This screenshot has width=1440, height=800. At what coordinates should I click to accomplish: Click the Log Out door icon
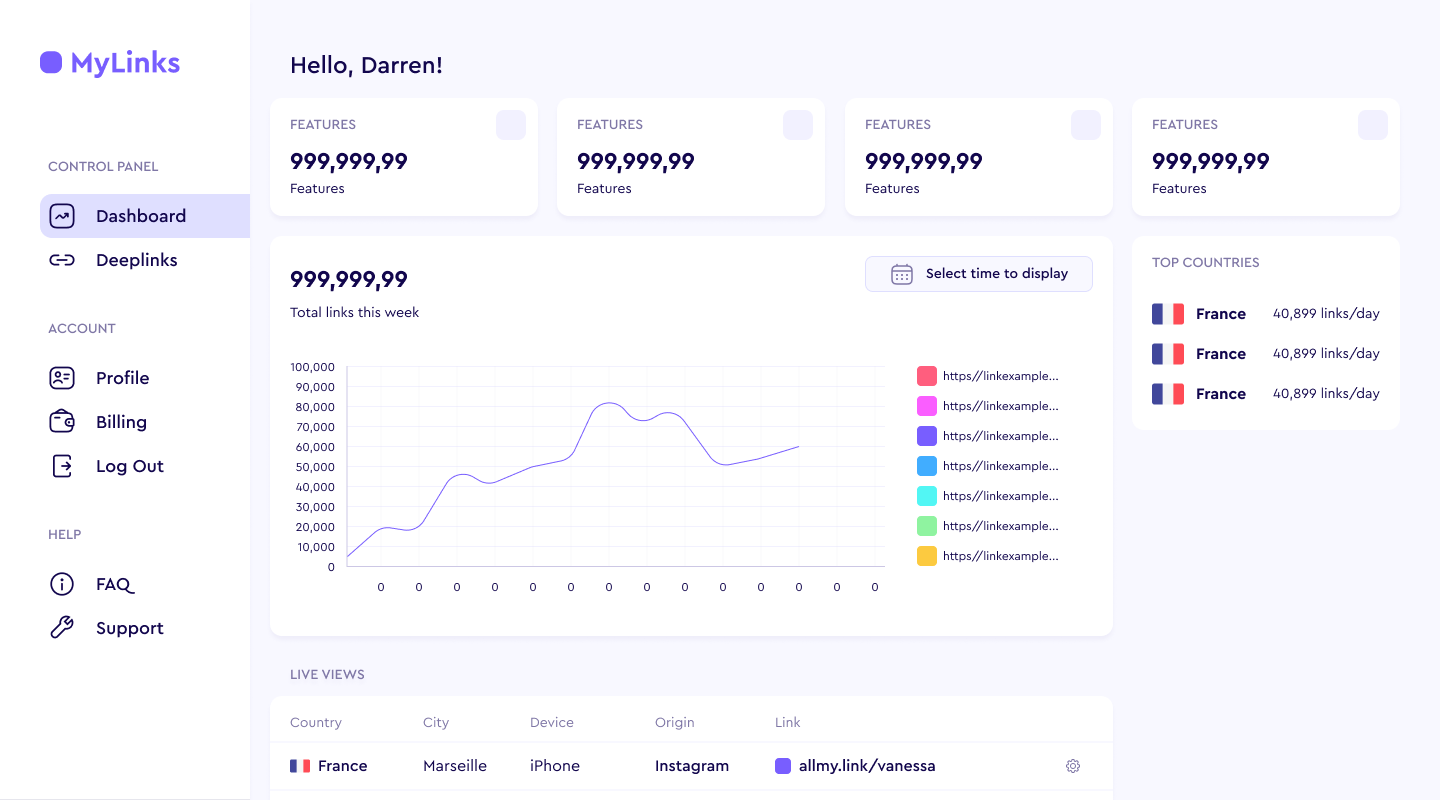click(x=62, y=466)
